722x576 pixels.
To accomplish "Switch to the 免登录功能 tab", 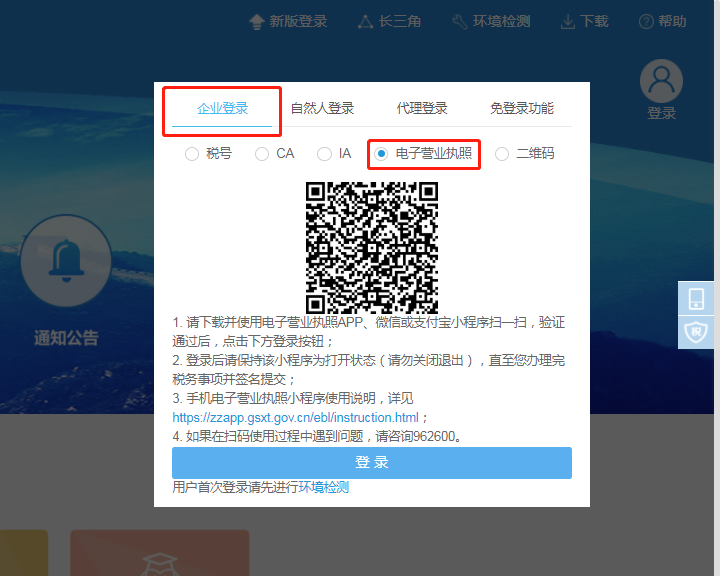I will tap(522, 109).
